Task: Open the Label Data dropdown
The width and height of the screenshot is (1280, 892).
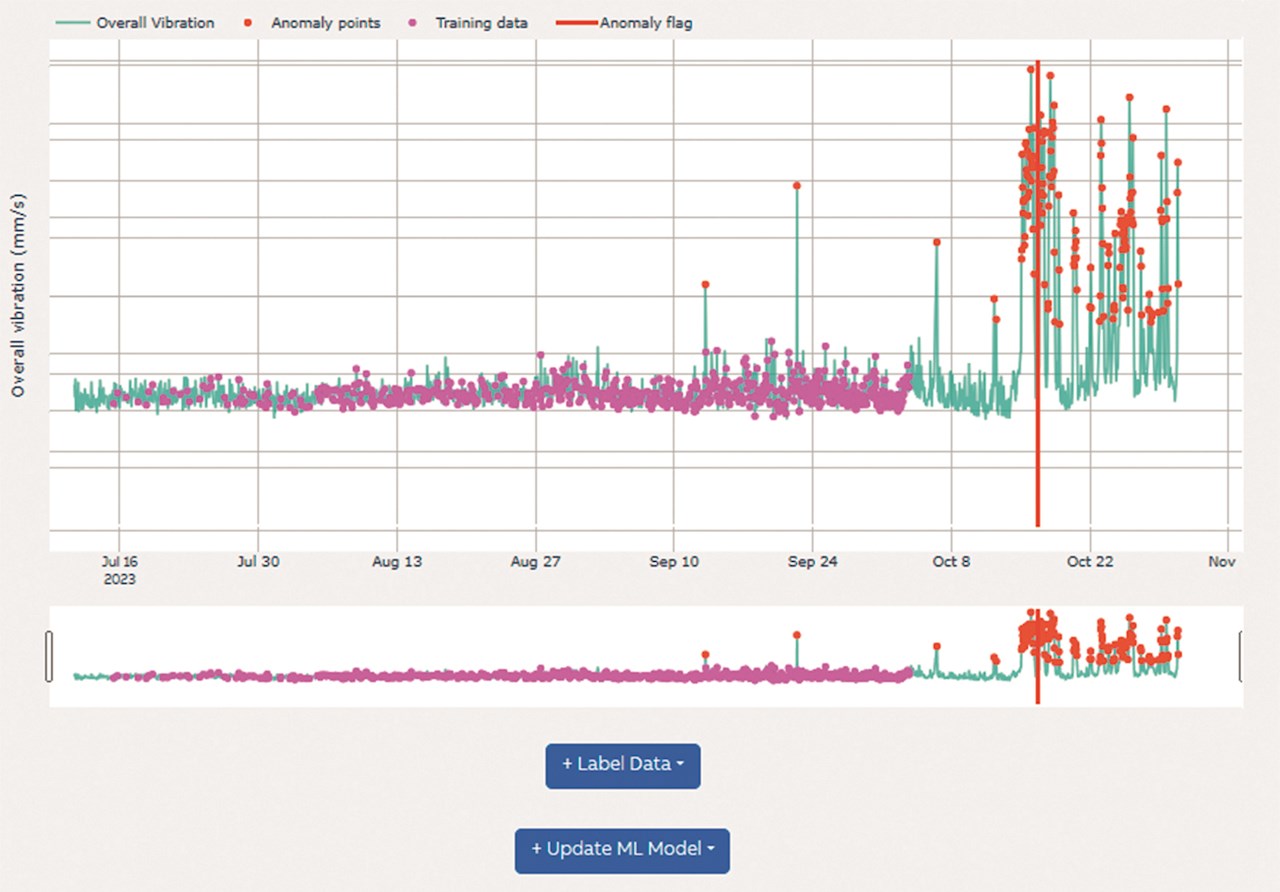Action: click(x=622, y=765)
